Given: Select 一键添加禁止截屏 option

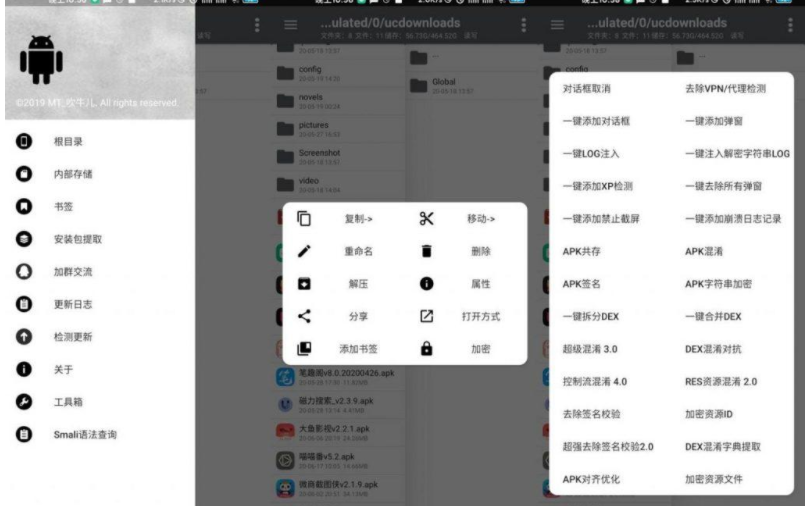Looking at the screenshot, I should pyautogui.click(x=601, y=219).
